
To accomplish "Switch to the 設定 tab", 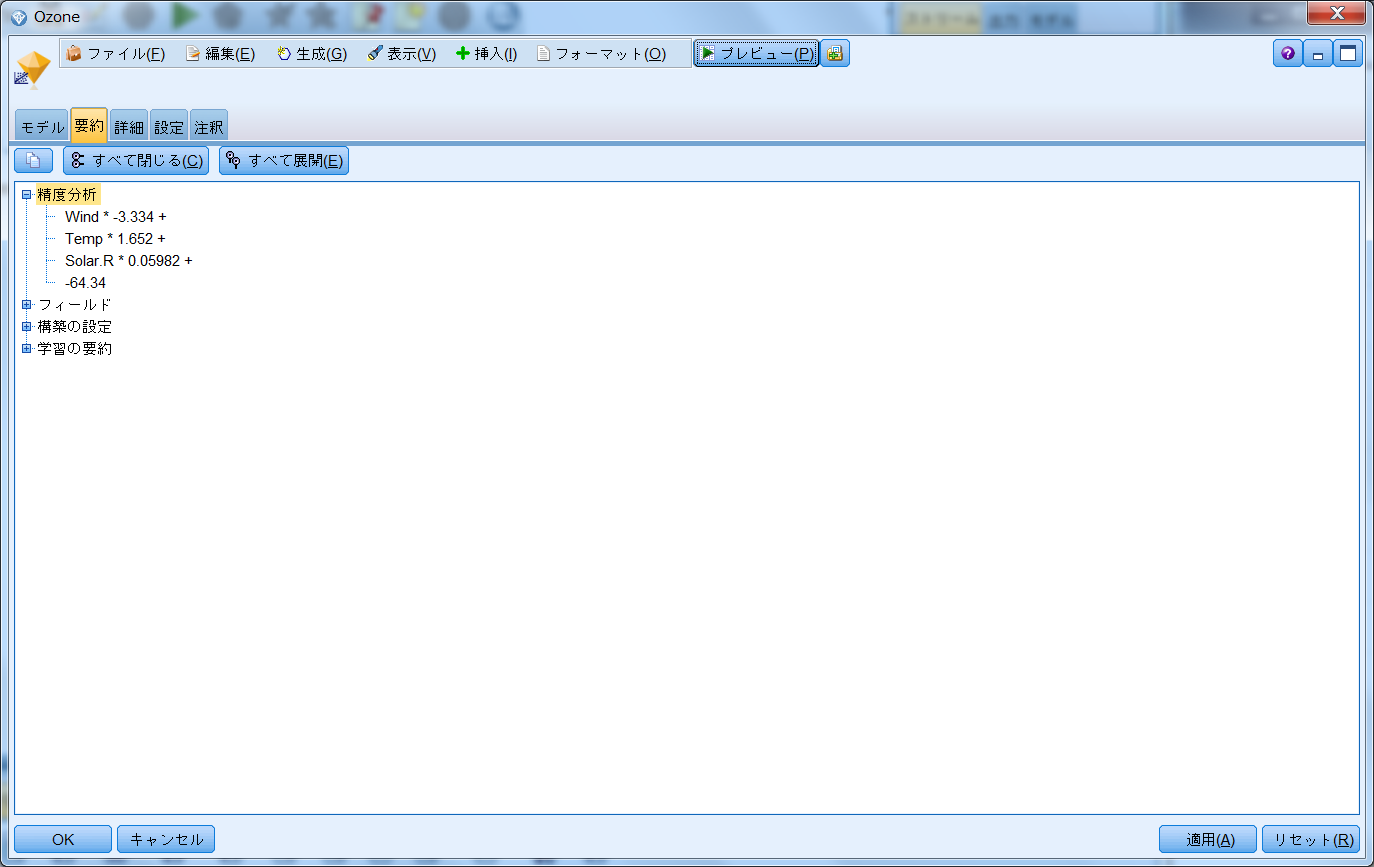I will click(169, 127).
